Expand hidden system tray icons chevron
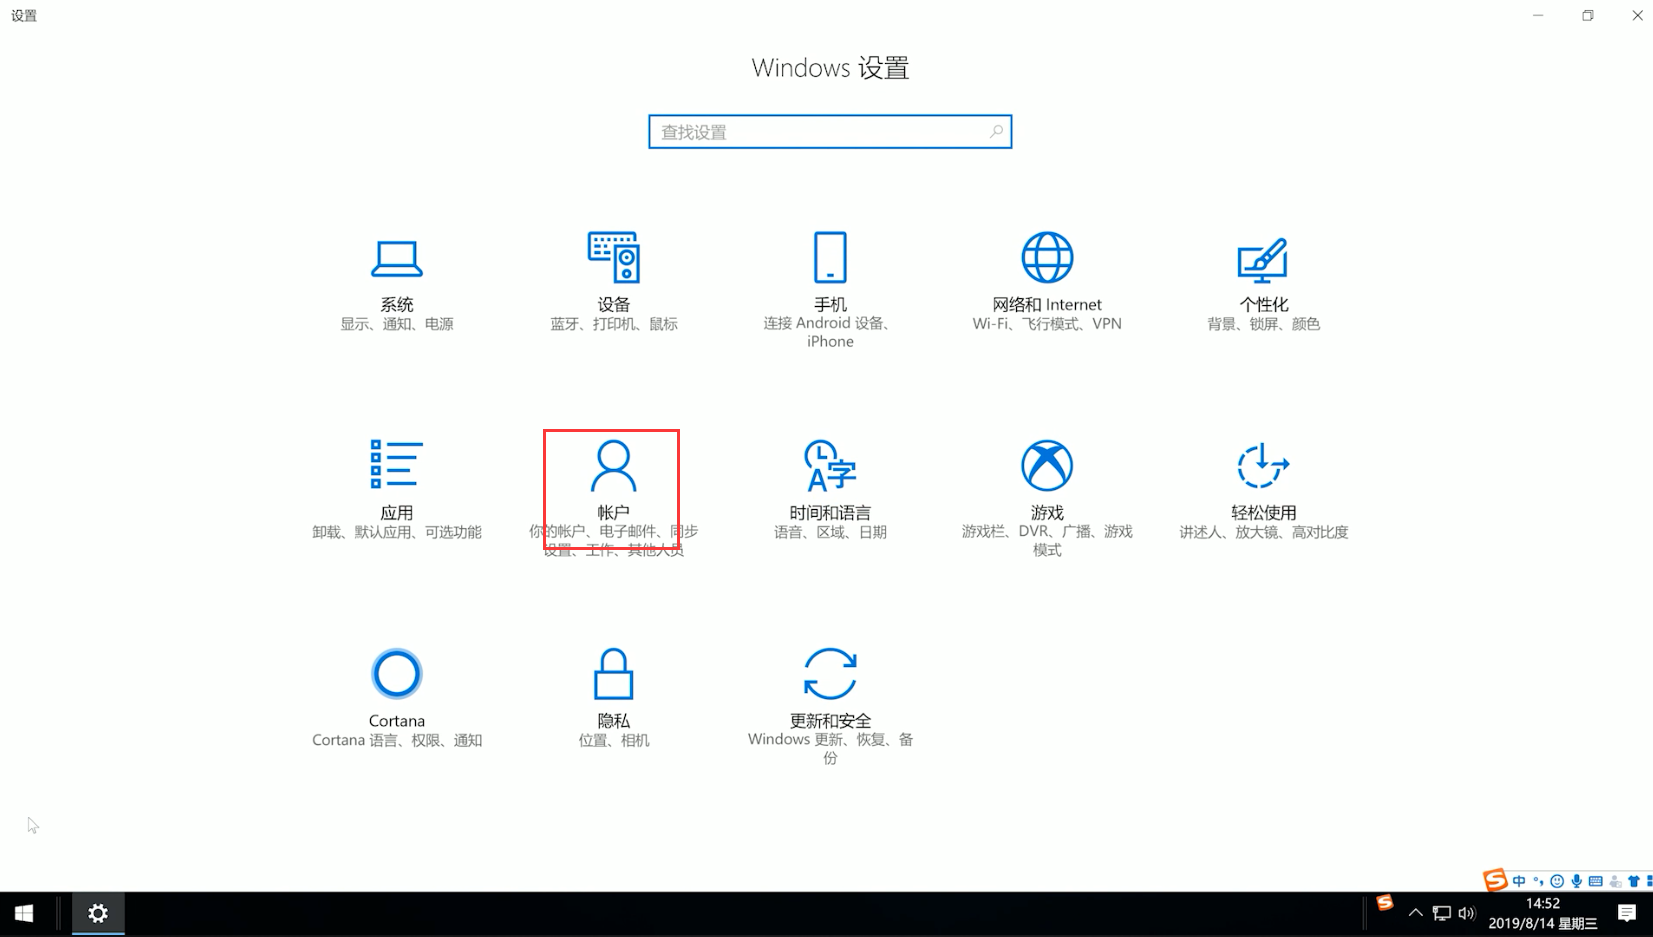 click(x=1415, y=913)
